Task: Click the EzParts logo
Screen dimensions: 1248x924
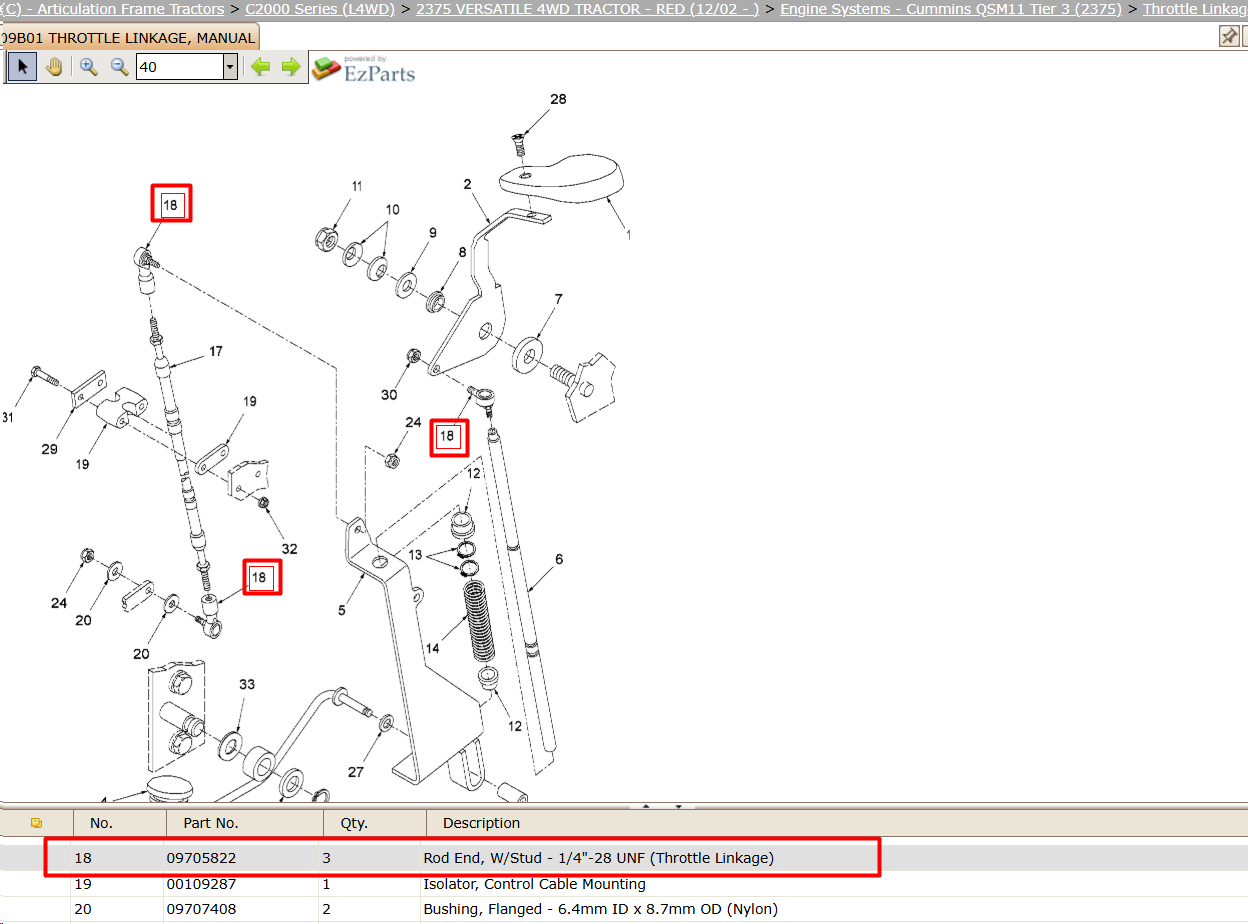Action: coord(363,68)
